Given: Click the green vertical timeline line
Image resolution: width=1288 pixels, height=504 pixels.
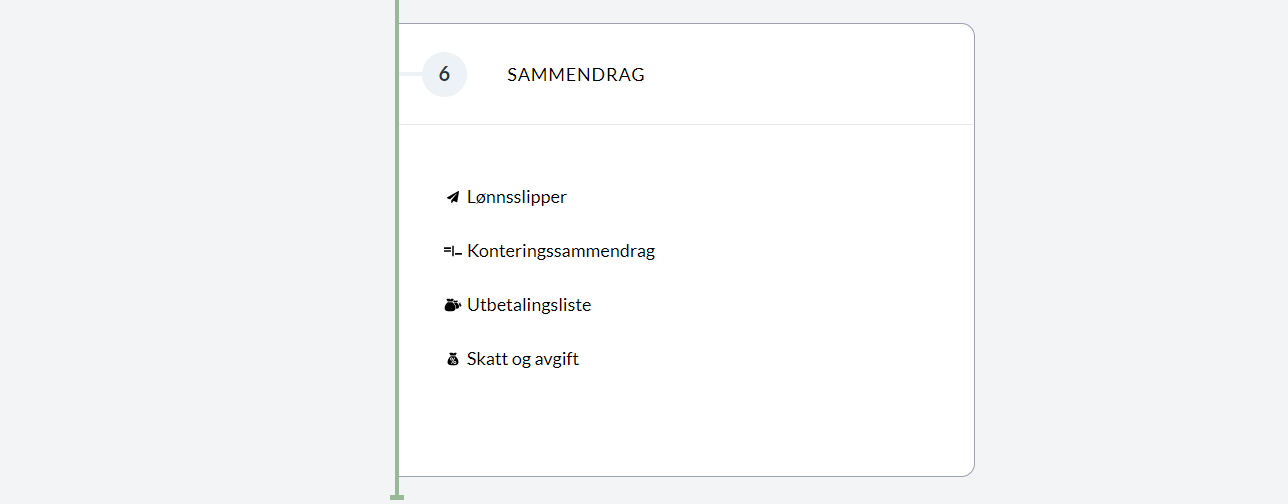Looking at the screenshot, I should coord(397,250).
